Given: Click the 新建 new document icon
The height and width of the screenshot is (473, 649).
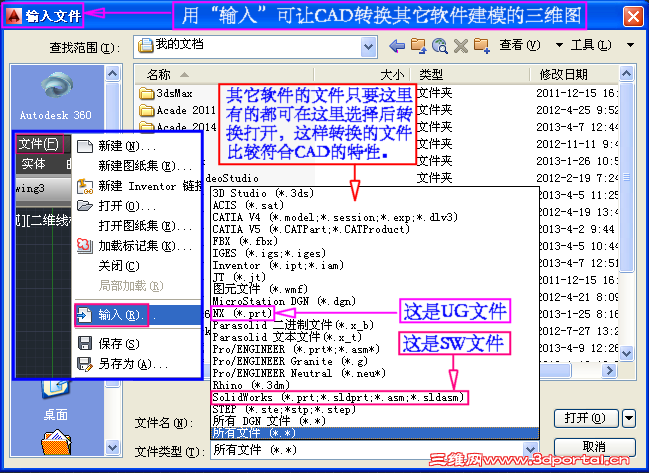Looking at the screenshot, I should coord(85,146).
